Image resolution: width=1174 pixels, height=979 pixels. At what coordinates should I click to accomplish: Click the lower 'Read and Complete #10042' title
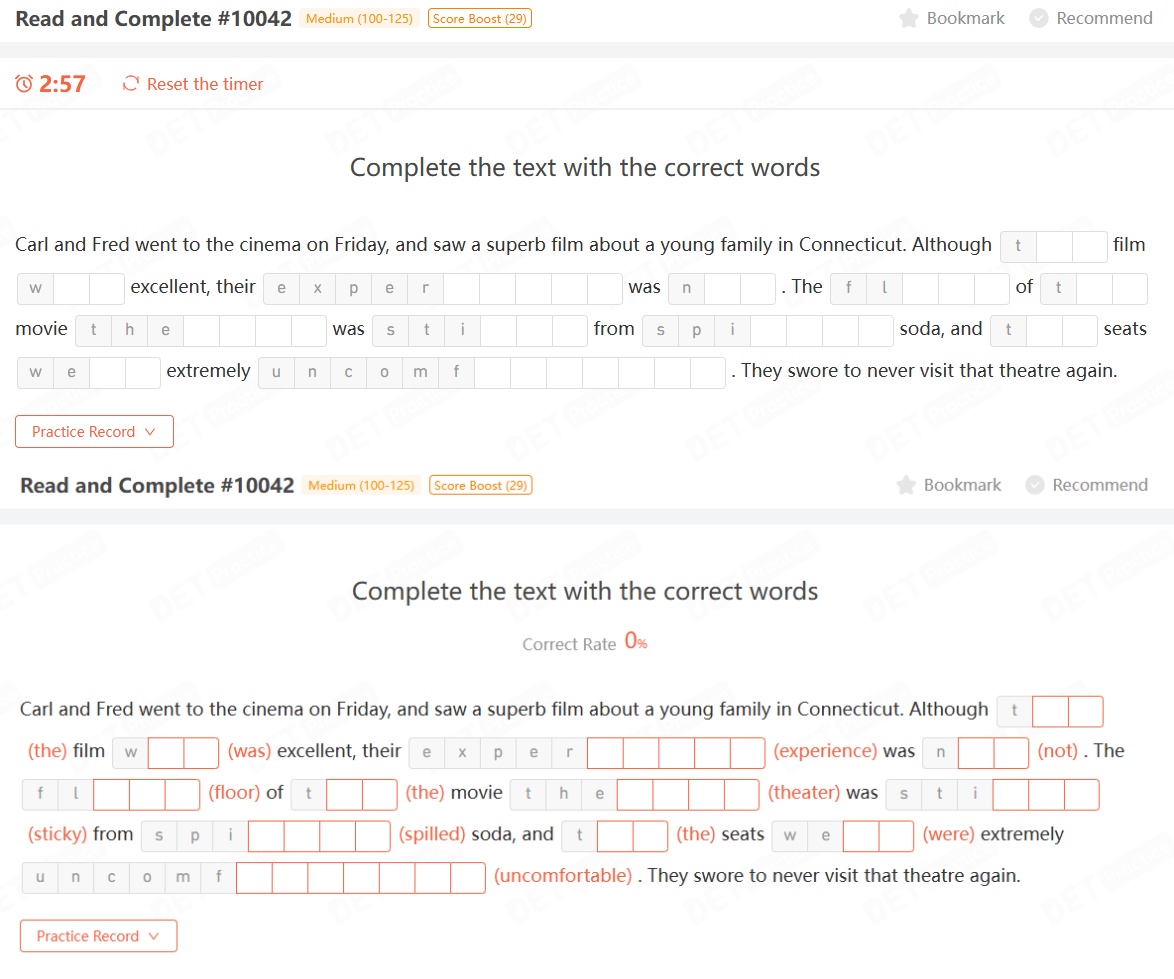pos(157,486)
